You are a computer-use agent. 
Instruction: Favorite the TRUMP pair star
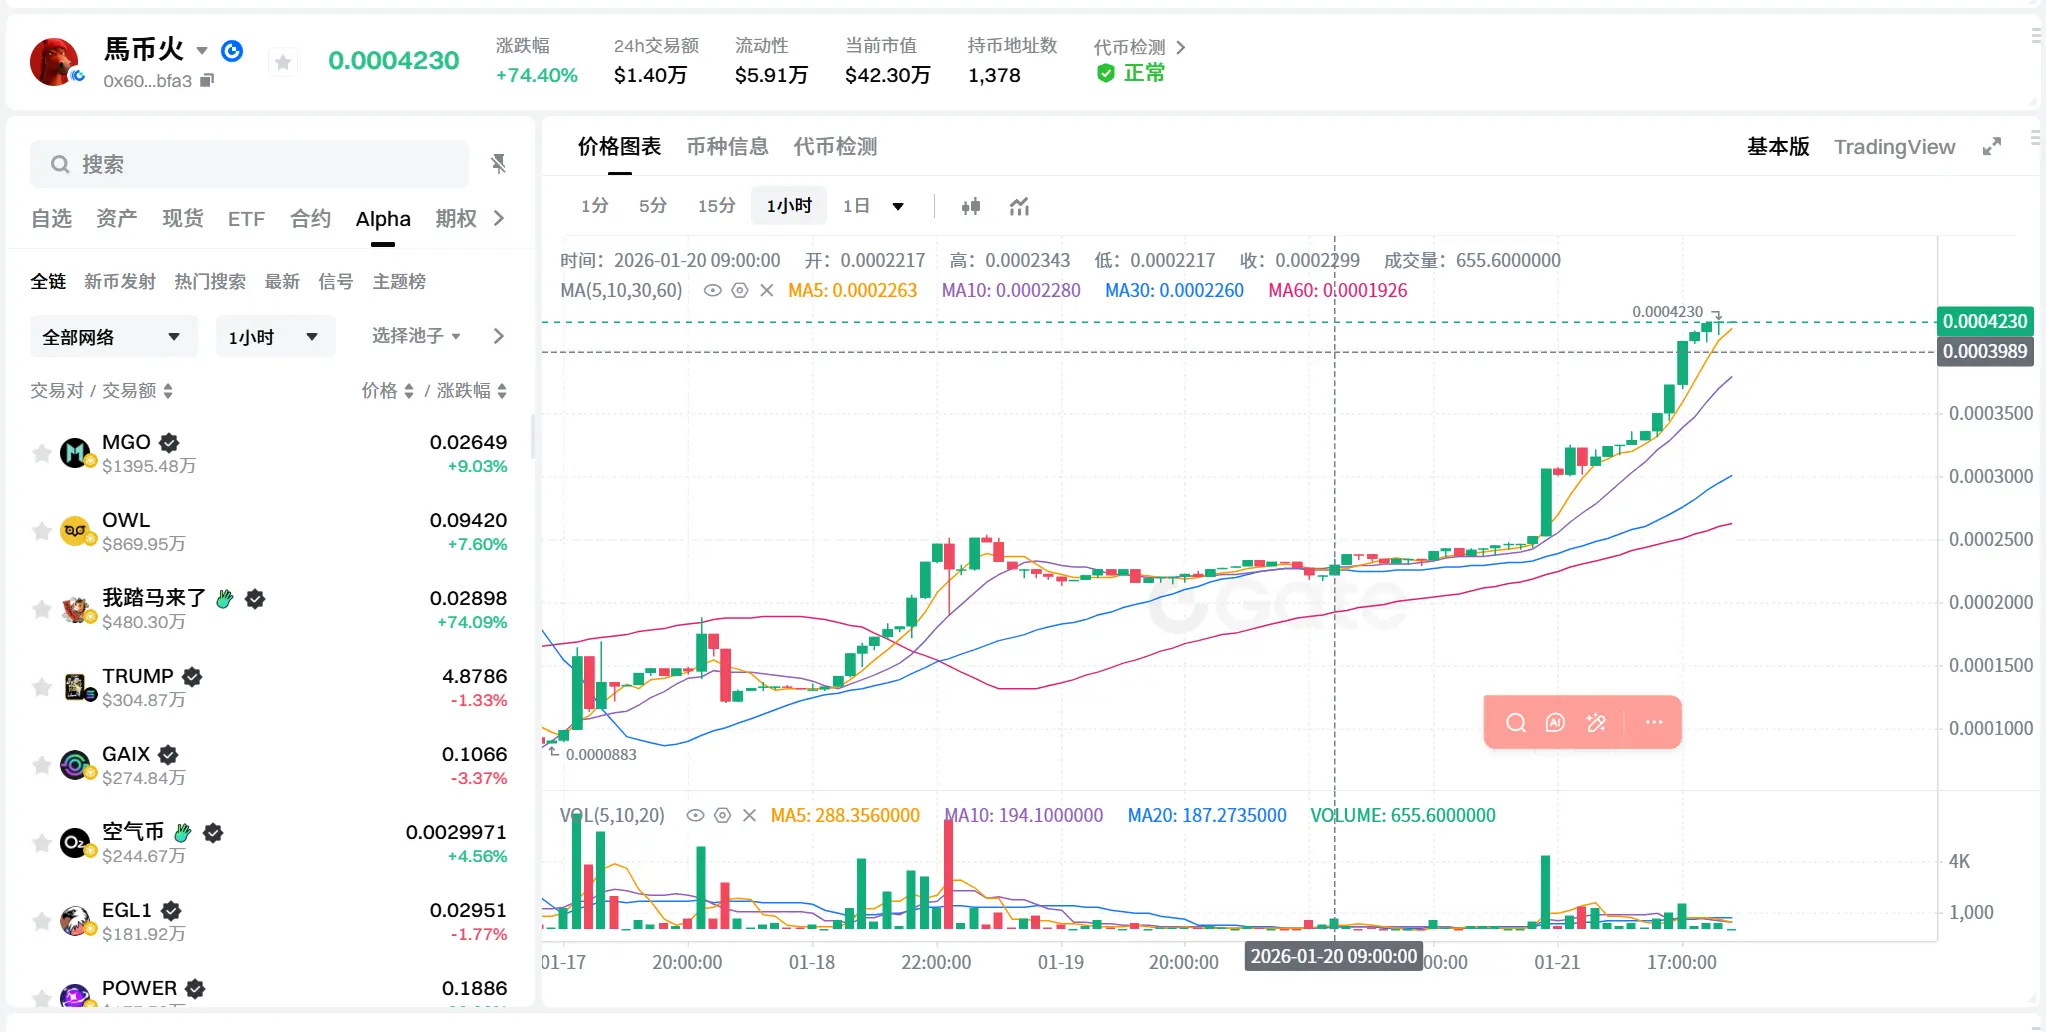[41, 688]
